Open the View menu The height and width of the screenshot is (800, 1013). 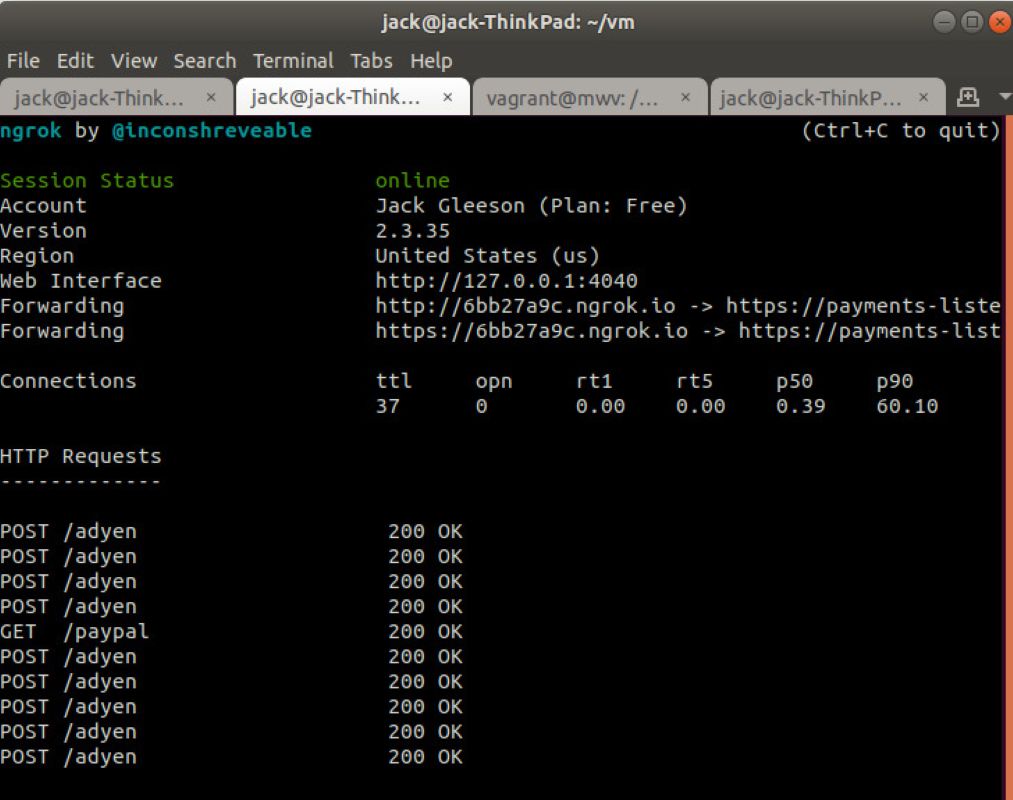click(x=134, y=61)
